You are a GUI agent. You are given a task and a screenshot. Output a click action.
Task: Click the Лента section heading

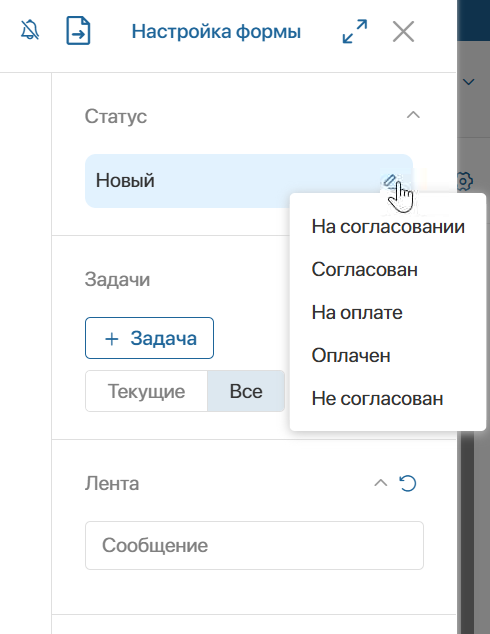coord(112,484)
